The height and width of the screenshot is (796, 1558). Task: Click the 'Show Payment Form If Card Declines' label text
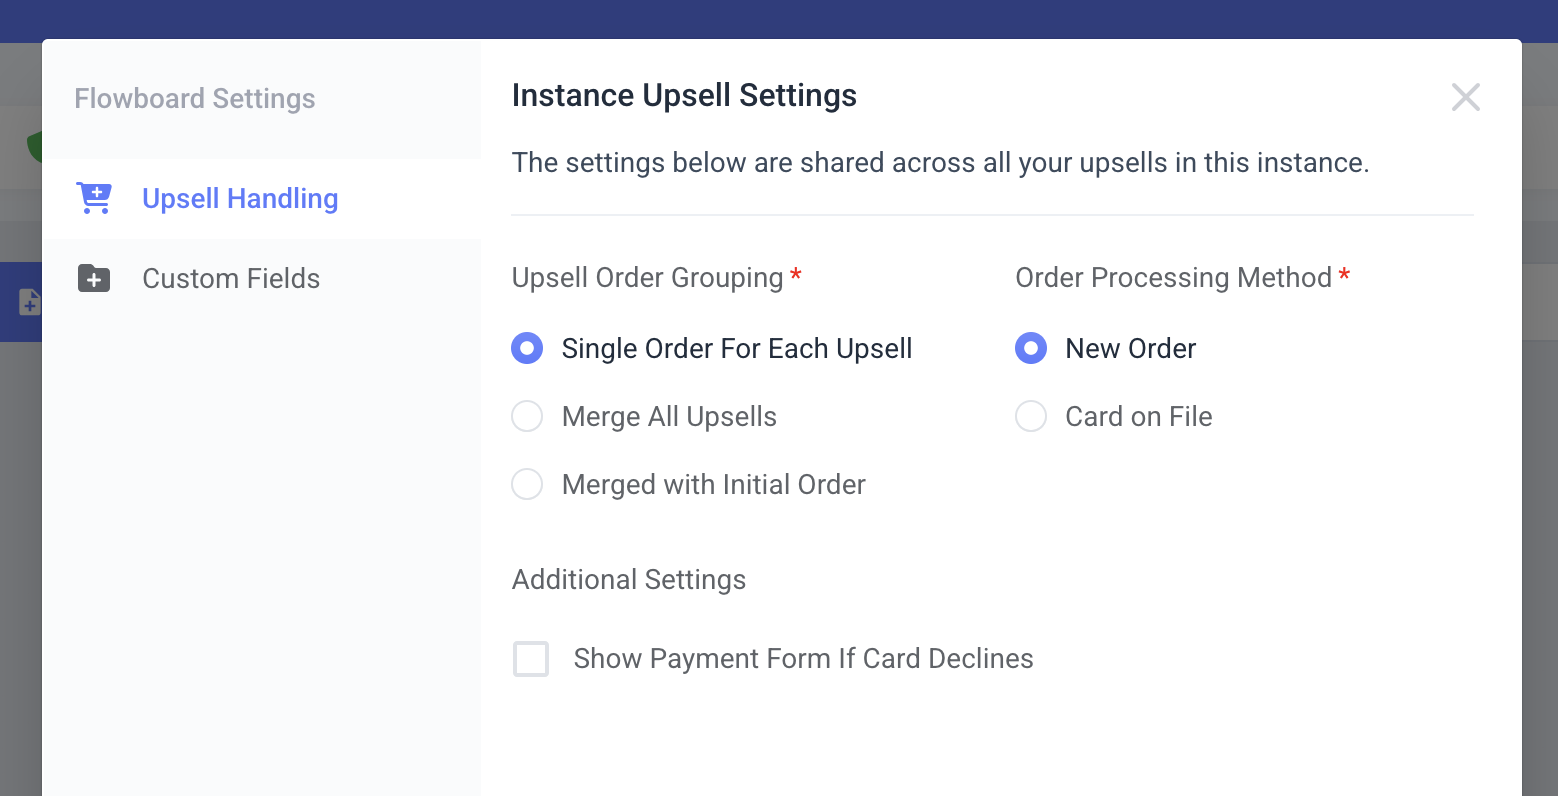[803, 659]
